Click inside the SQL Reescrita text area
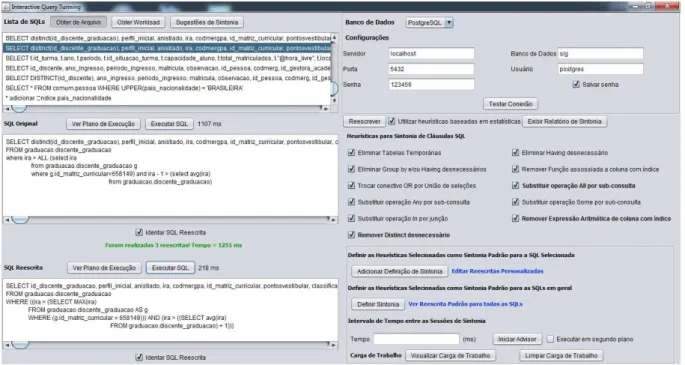Viewport: 685px width, 365px height. coord(170,310)
